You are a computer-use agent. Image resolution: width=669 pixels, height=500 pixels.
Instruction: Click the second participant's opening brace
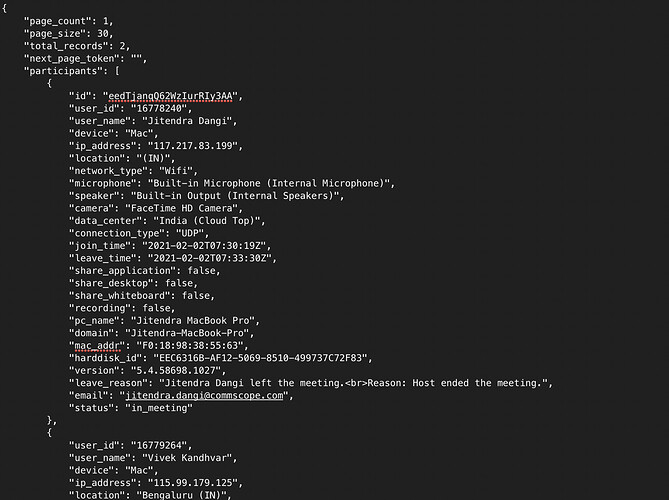point(49,433)
